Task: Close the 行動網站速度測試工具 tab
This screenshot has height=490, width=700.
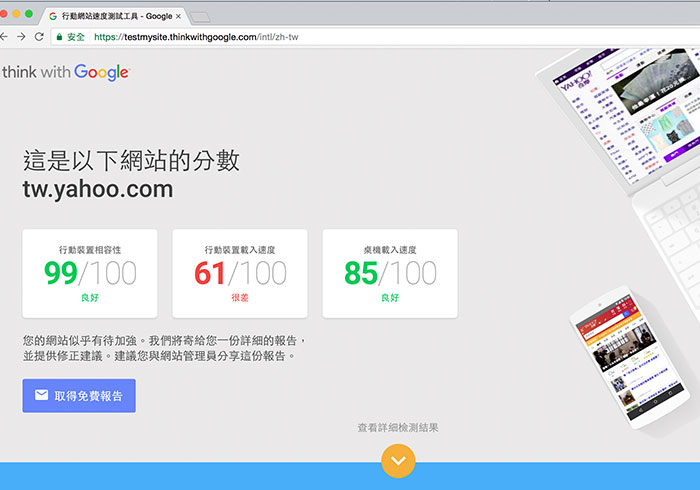Action: point(178,16)
